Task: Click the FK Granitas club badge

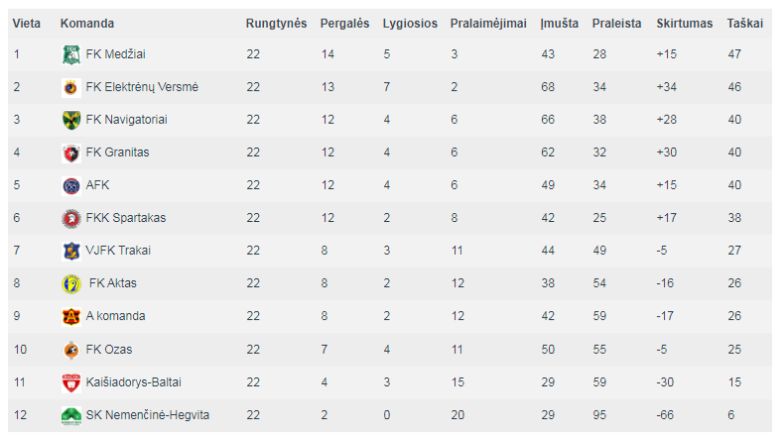Action: tap(71, 153)
